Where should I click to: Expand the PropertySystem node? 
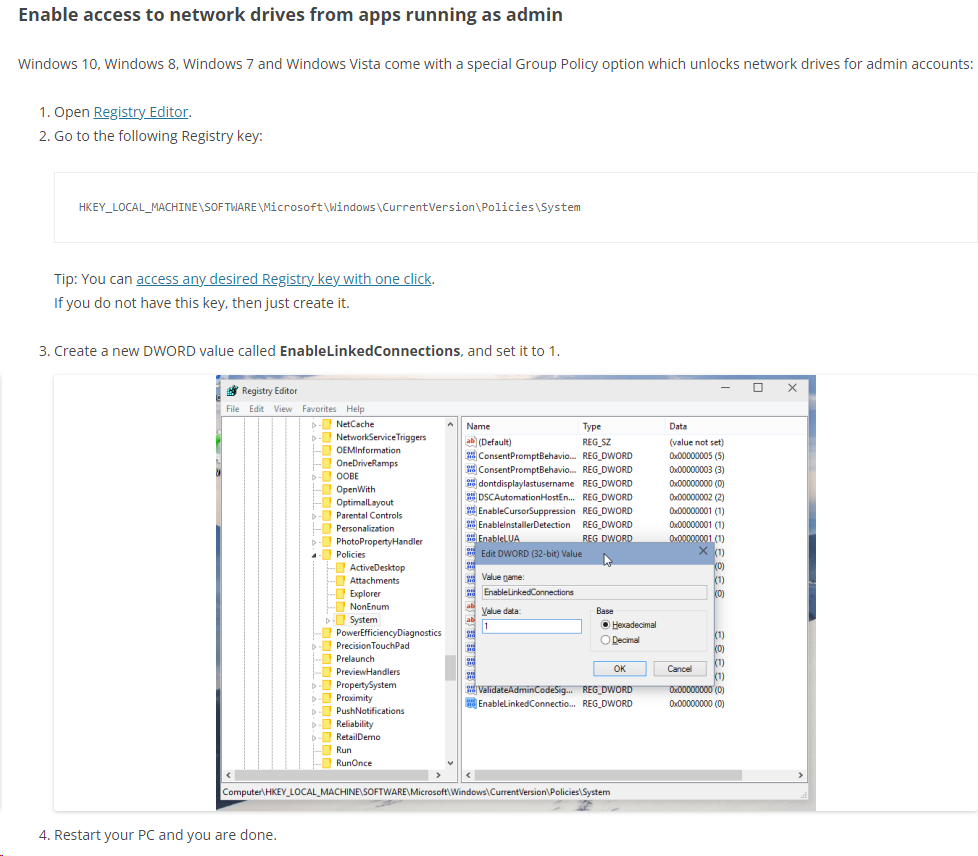pyautogui.click(x=314, y=686)
